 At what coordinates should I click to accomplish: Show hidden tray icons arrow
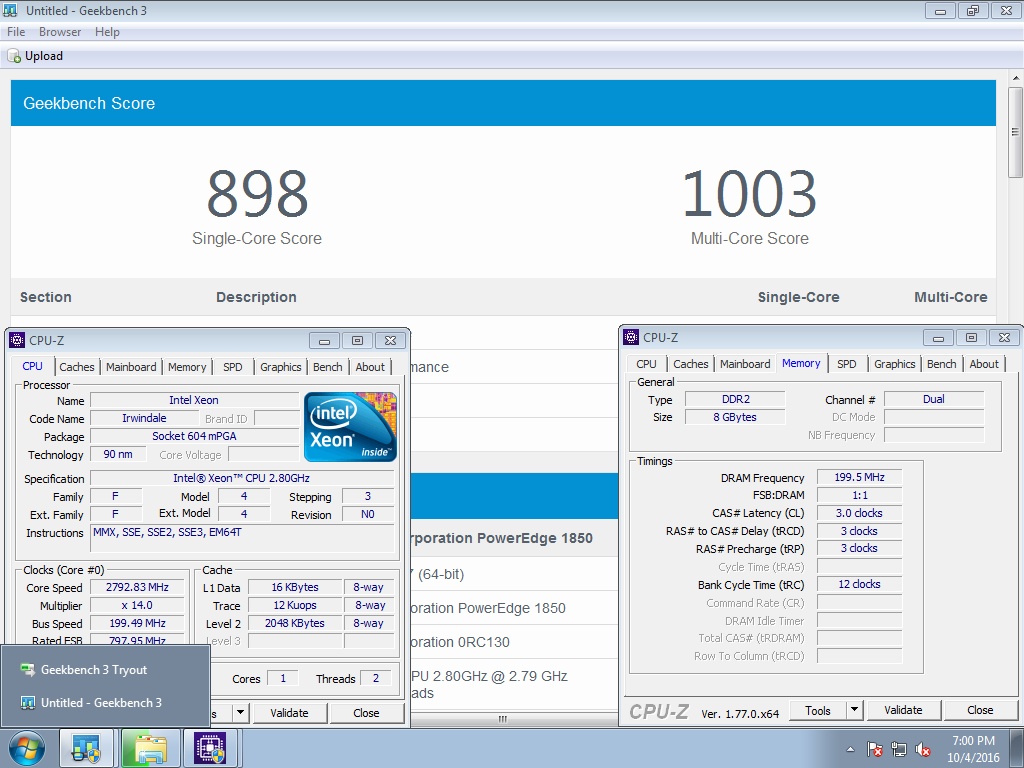click(x=850, y=749)
